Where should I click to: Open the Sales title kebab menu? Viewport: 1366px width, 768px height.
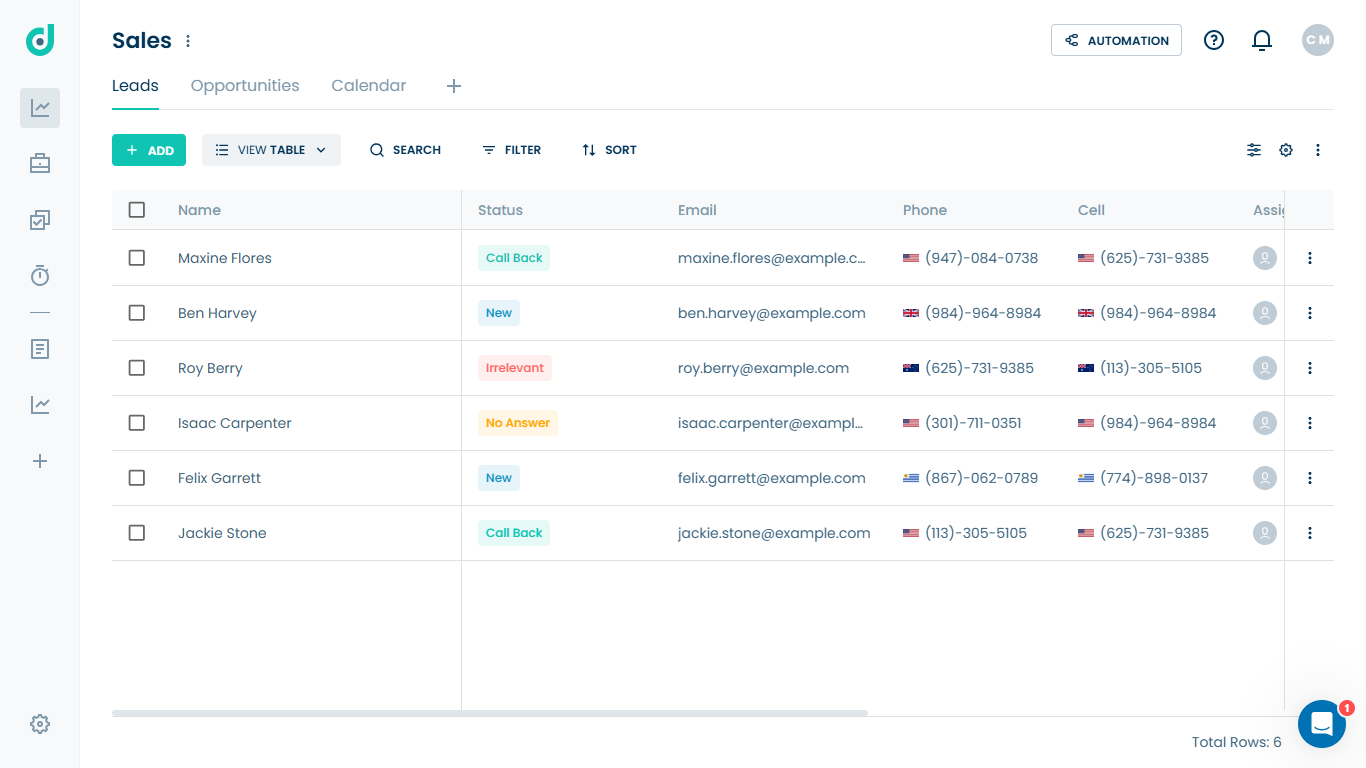point(188,41)
